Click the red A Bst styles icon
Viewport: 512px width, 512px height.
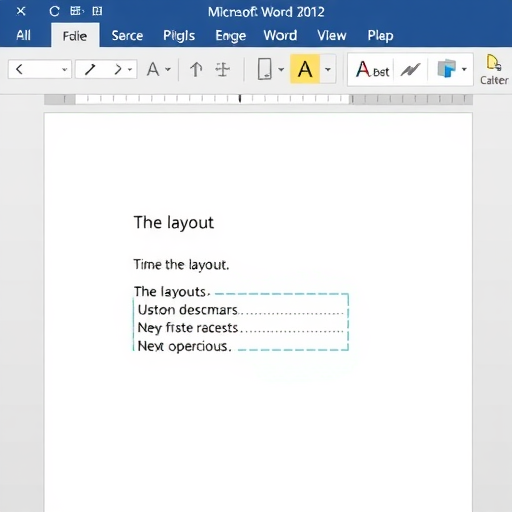click(372, 69)
